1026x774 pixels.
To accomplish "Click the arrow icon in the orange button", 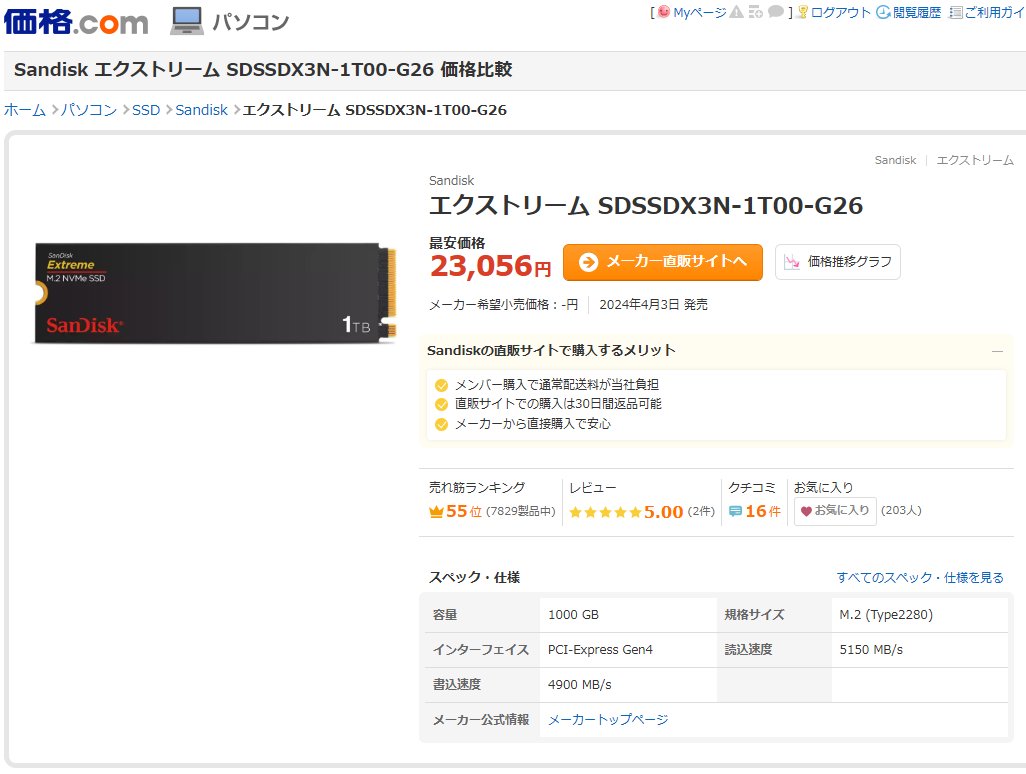I will [x=588, y=262].
